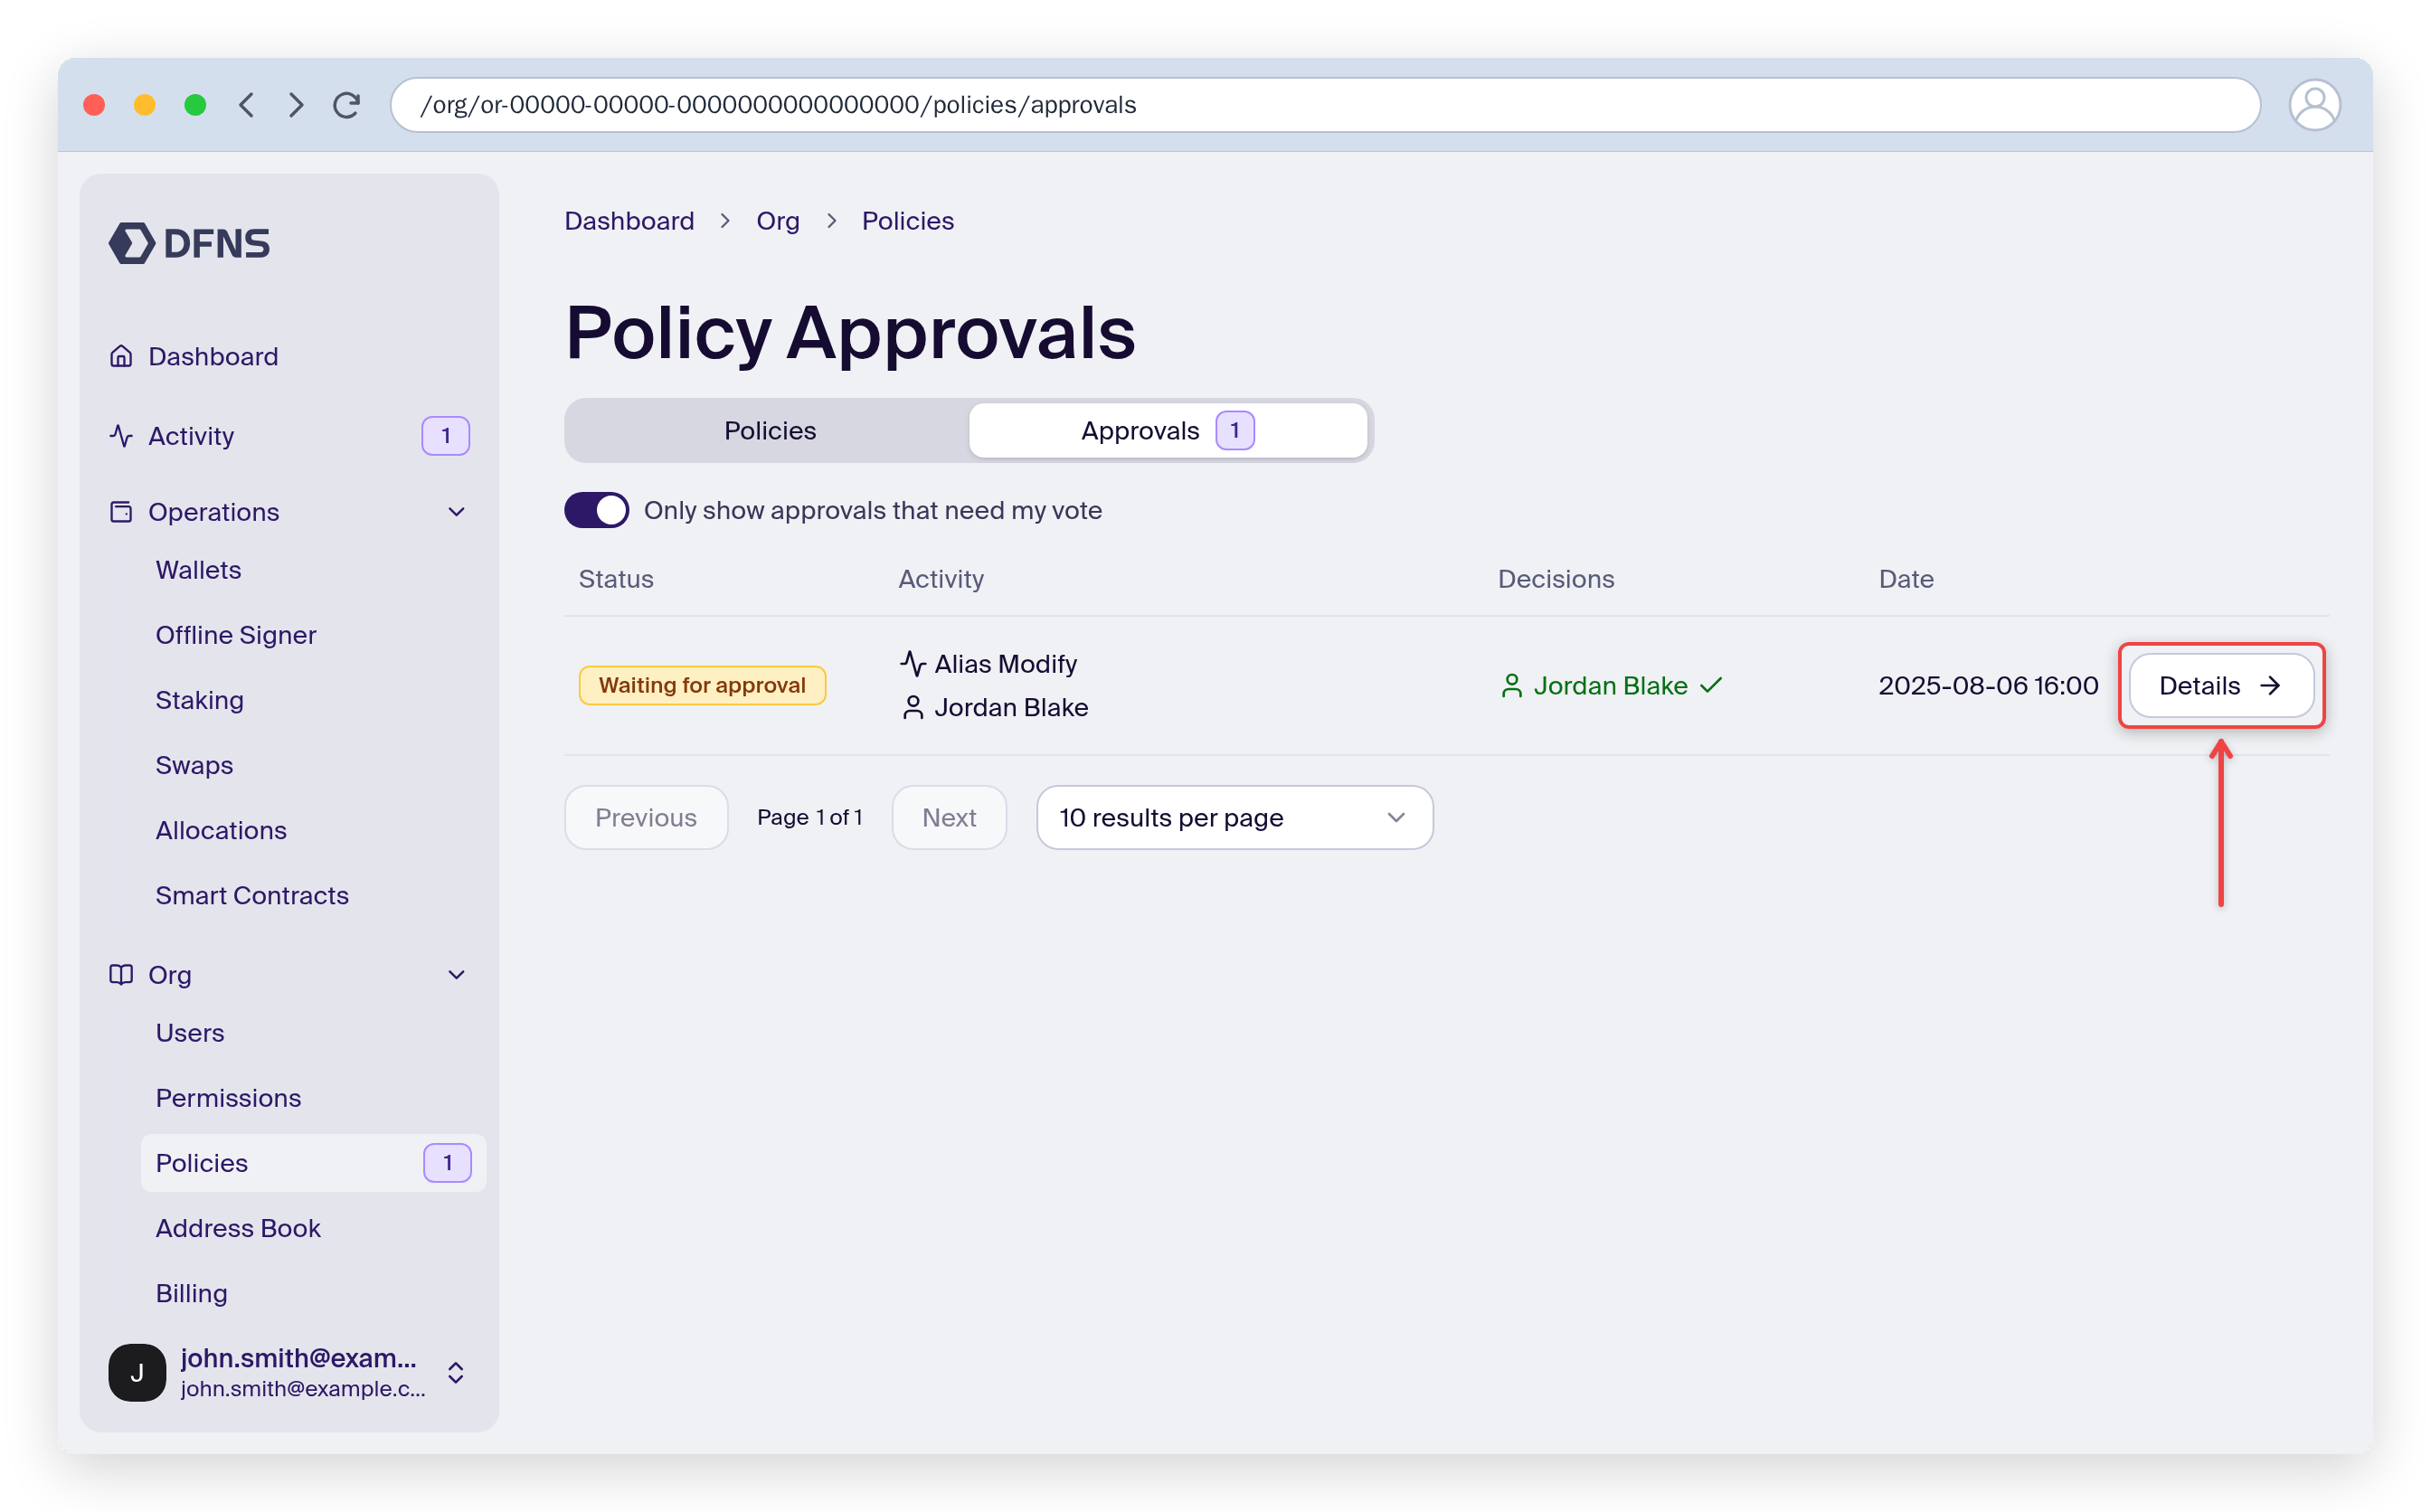Open Users in the sidebar

[x=190, y=1033]
